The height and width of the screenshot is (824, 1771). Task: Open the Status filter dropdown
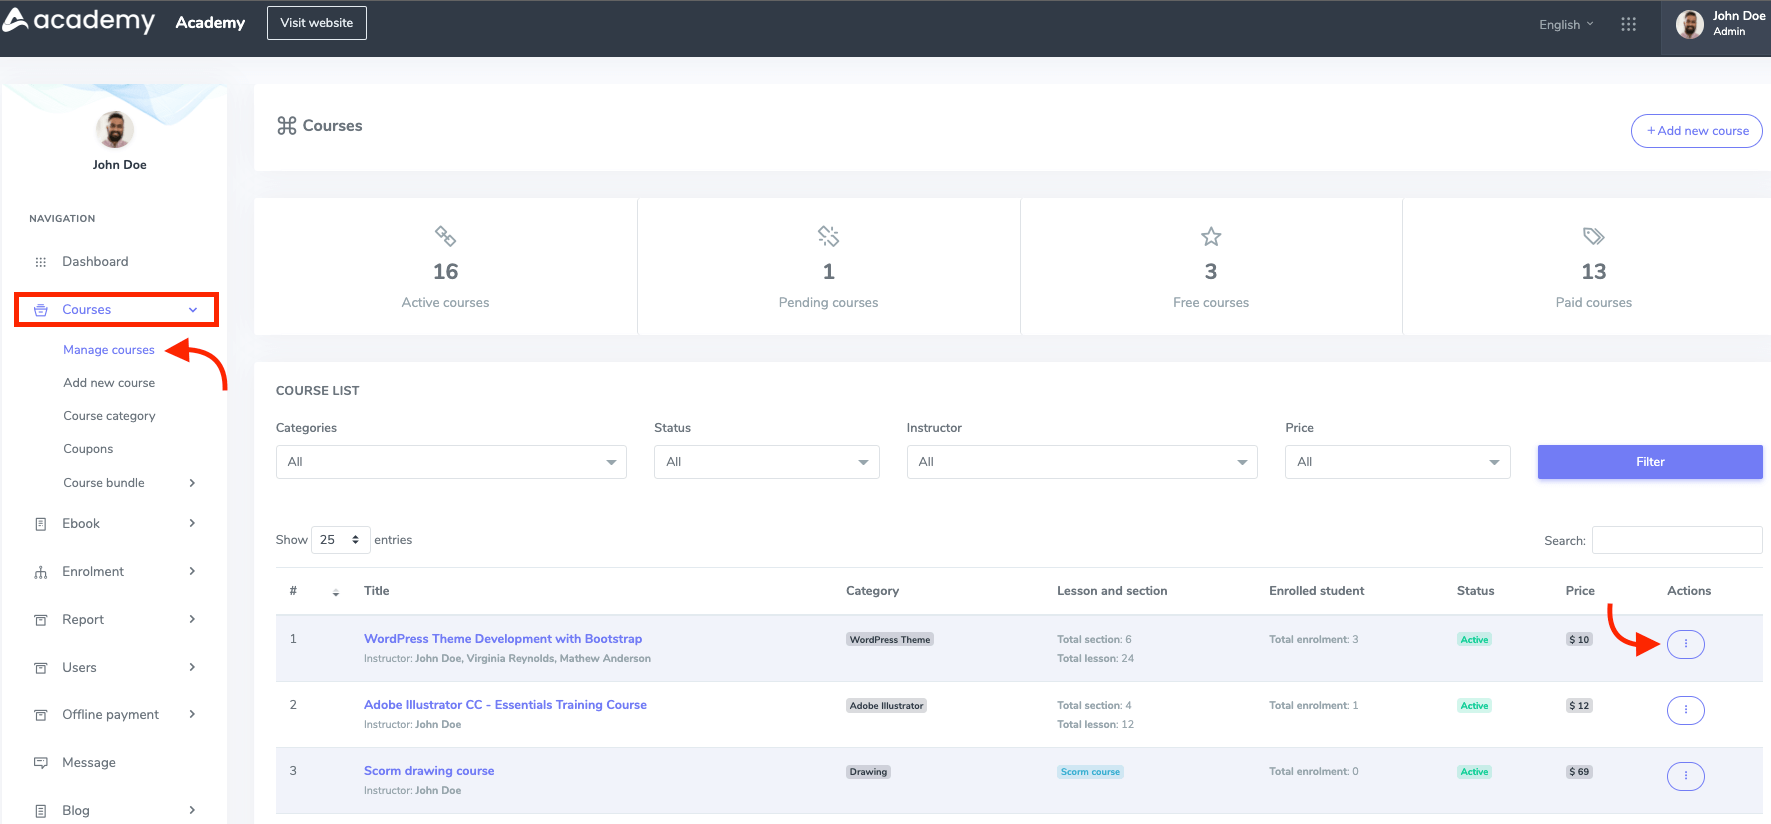(x=766, y=462)
